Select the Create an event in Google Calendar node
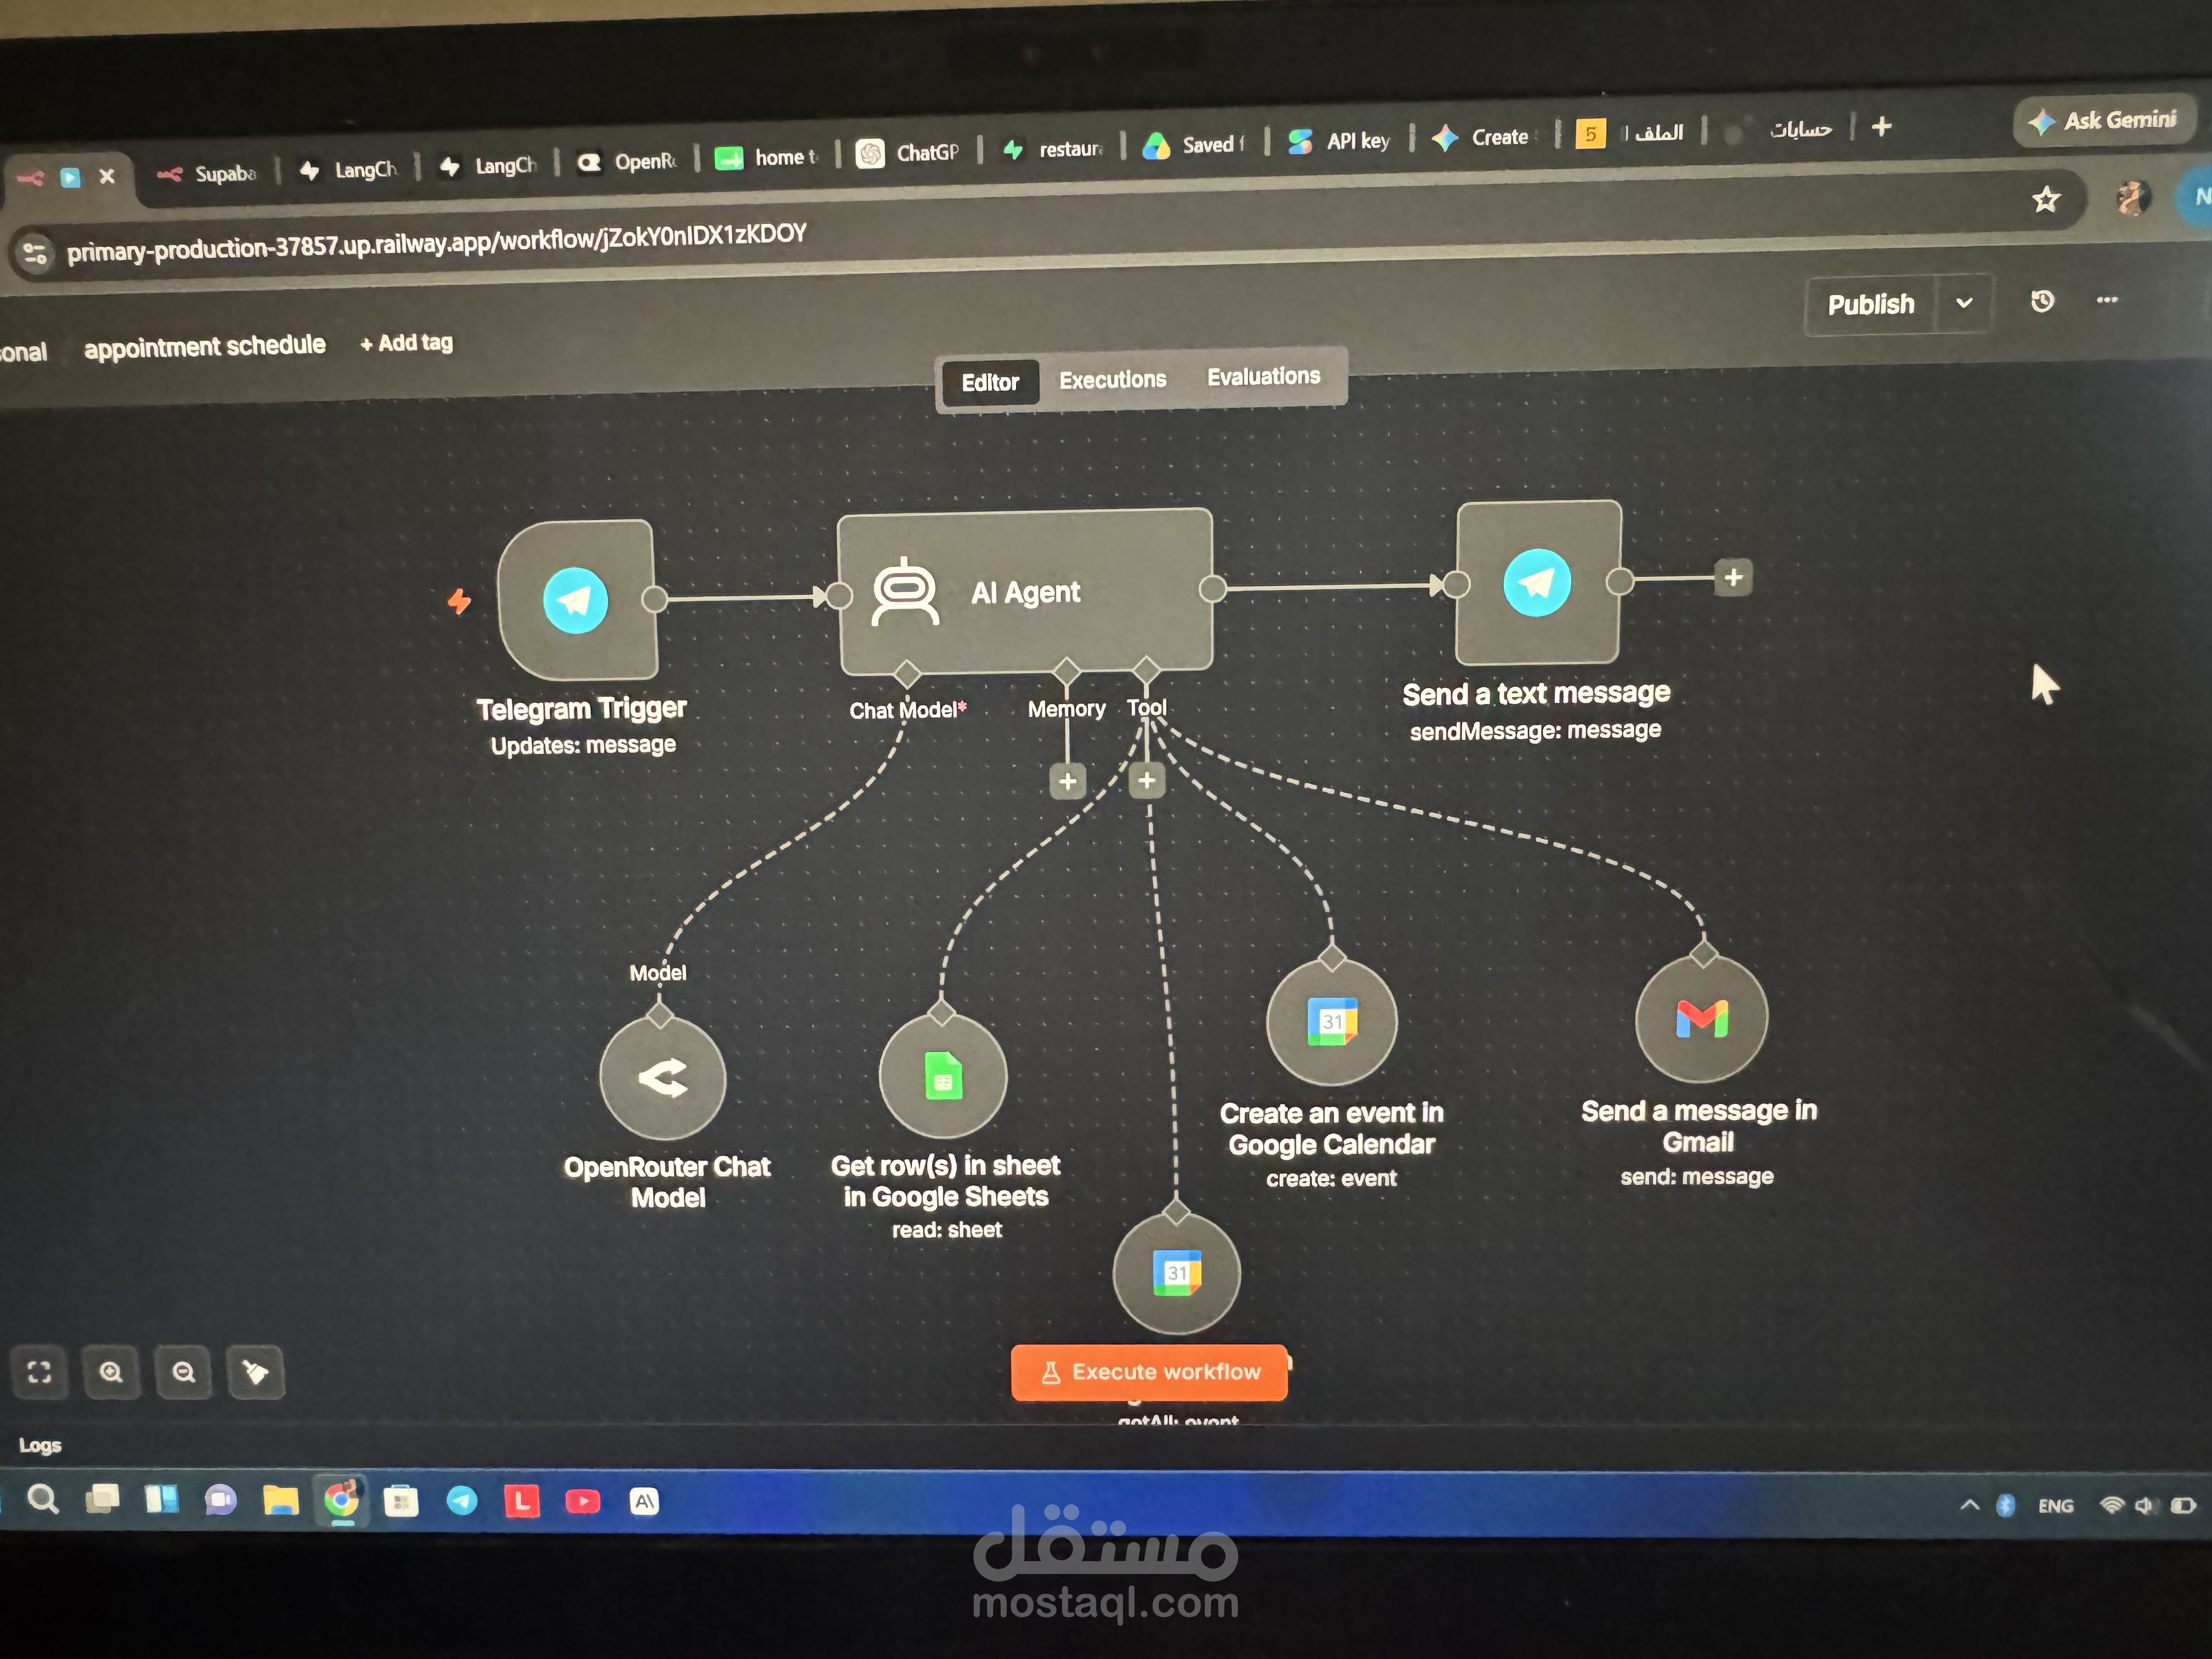 pos(1331,1021)
